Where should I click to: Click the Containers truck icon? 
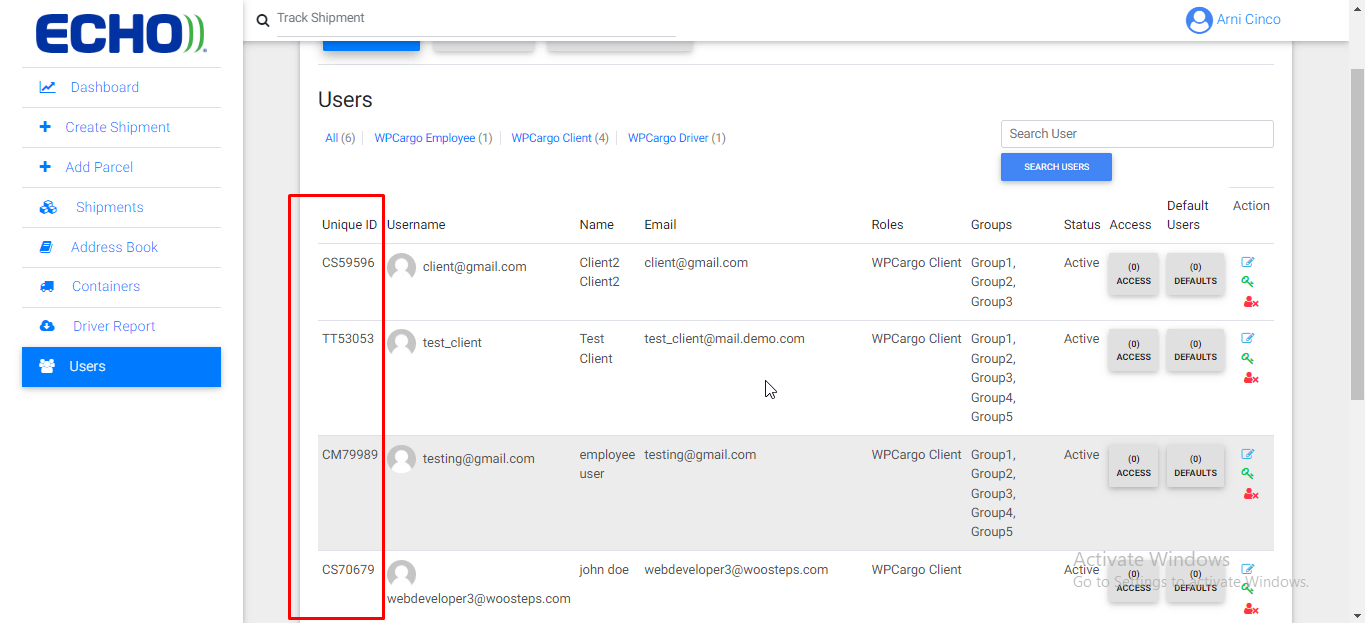(47, 287)
